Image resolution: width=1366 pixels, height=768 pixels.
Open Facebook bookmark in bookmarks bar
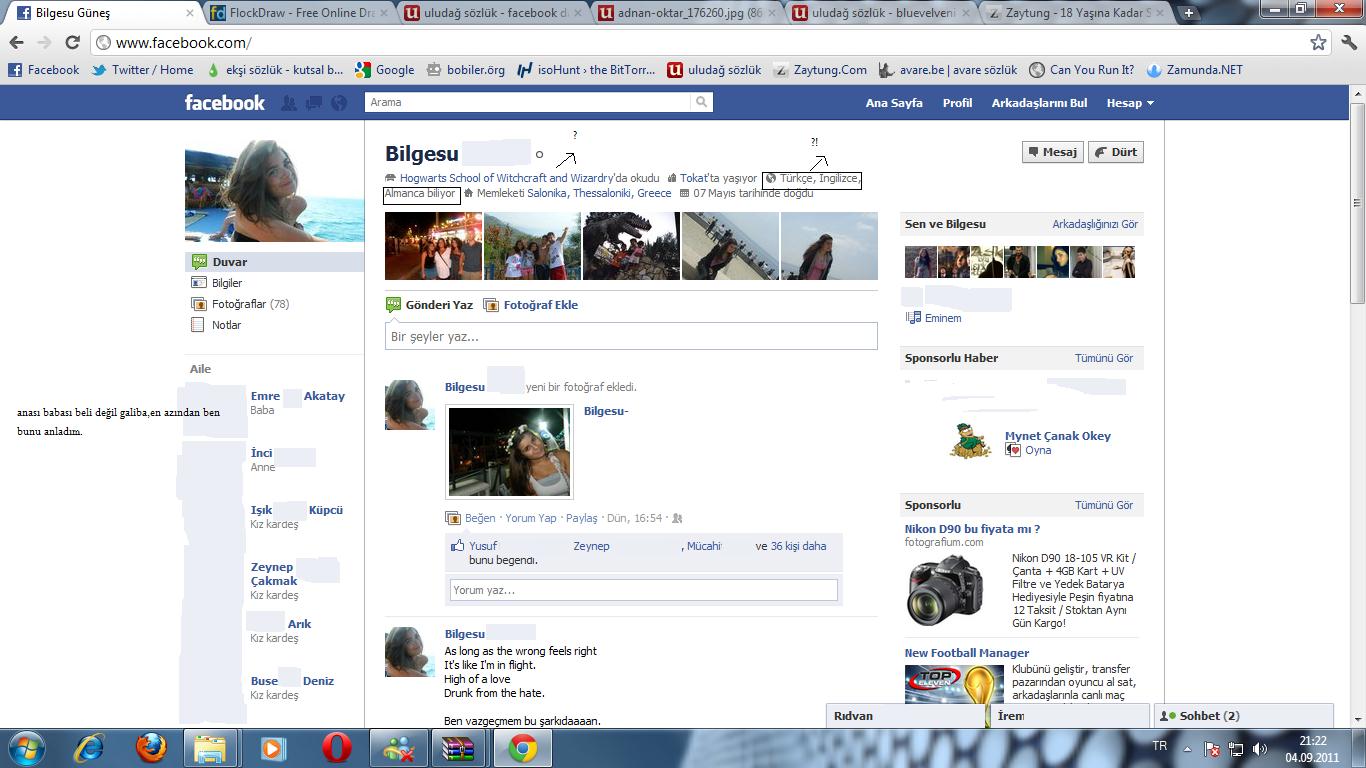(x=44, y=70)
